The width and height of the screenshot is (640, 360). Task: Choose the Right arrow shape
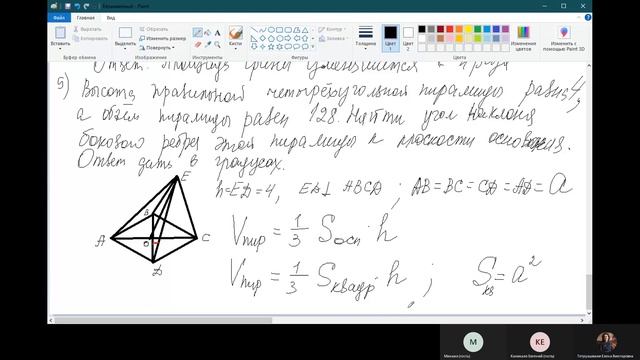[x=288, y=38]
